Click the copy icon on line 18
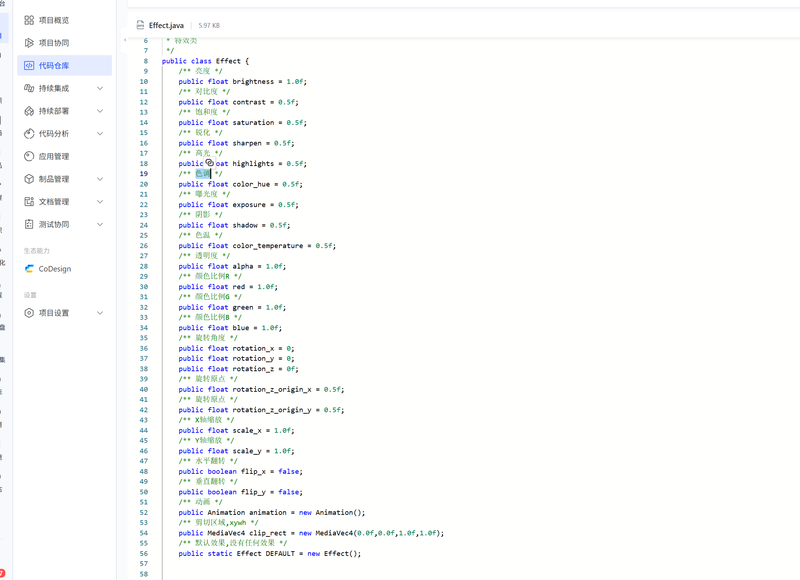 tap(209, 162)
